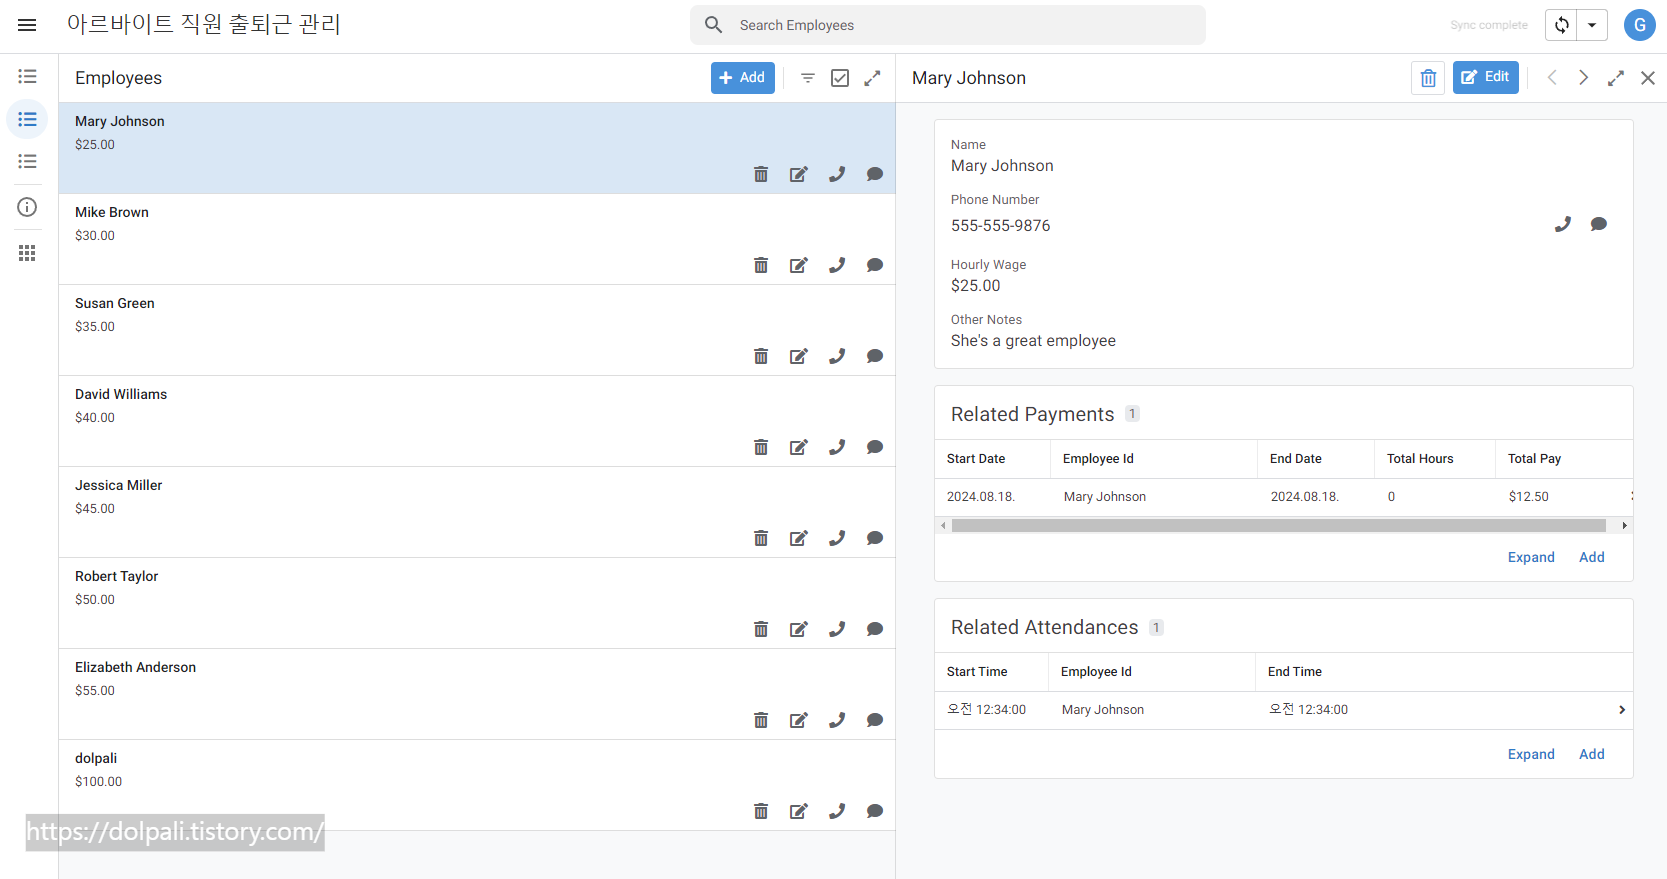
Task: Open the G user account avatar
Action: [1639, 25]
